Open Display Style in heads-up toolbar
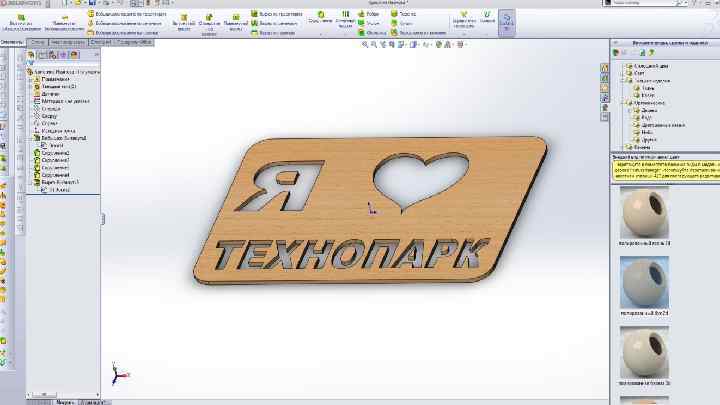Image resolution: width=720 pixels, height=405 pixels. (414, 45)
